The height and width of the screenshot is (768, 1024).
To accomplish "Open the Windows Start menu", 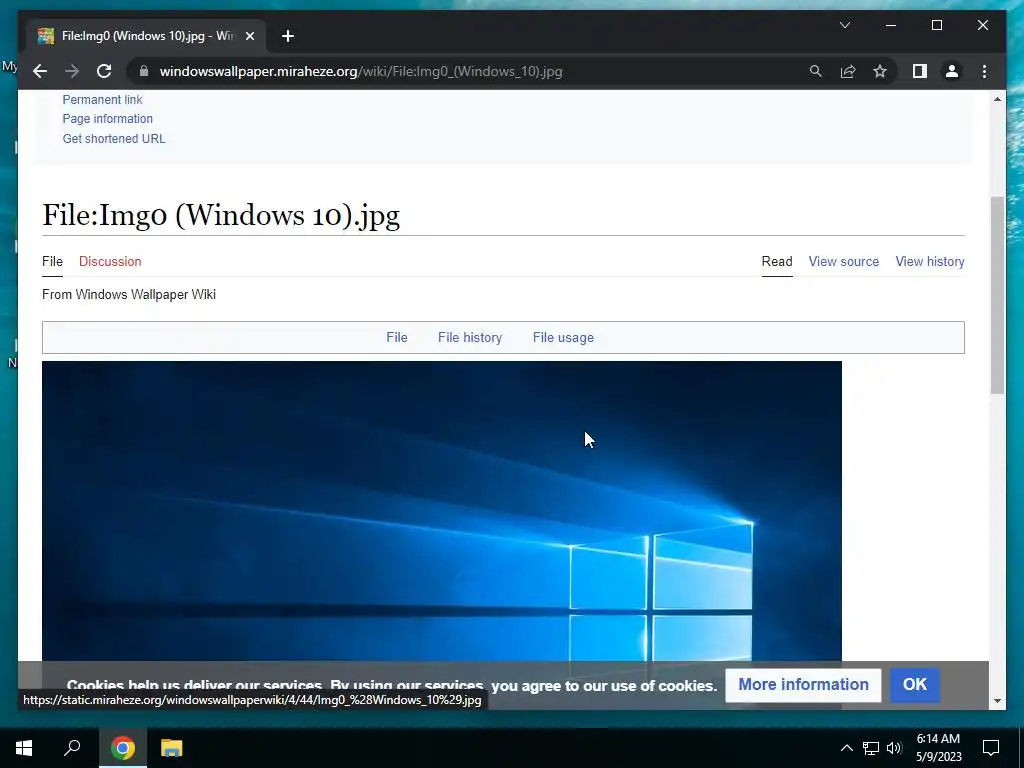I will click(x=24, y=748).
